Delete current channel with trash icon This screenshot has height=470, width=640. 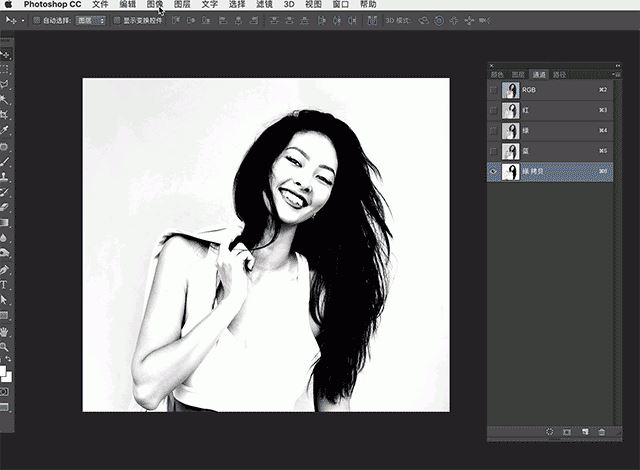(x=601, y=431)
